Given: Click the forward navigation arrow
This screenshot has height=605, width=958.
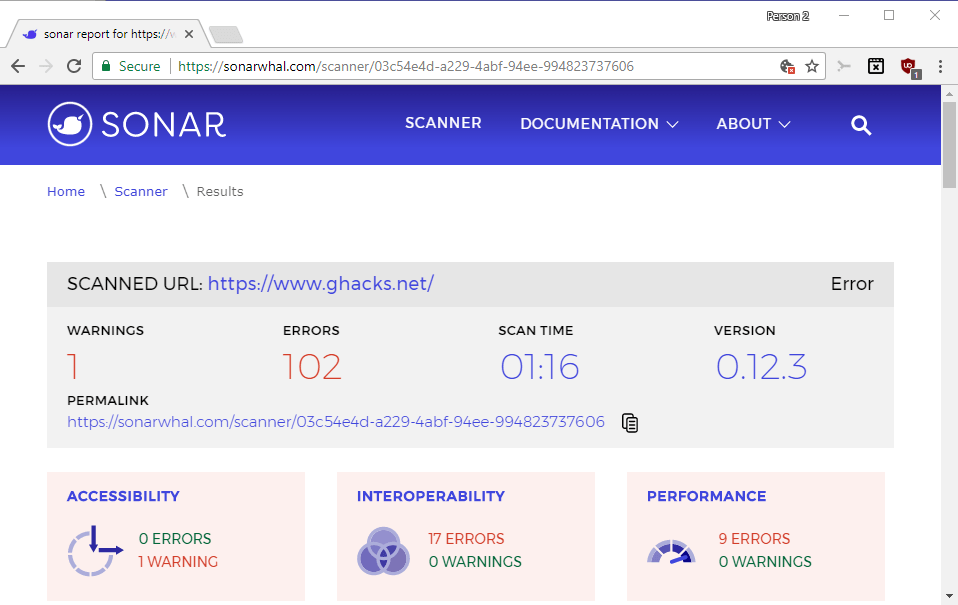Looking at the screenshot, I should pyautogui.click(x=46, y=66).
